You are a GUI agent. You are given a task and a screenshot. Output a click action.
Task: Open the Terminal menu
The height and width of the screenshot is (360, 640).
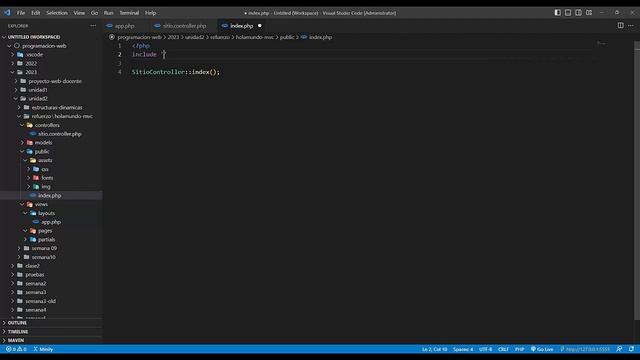(x=129, y=13)
